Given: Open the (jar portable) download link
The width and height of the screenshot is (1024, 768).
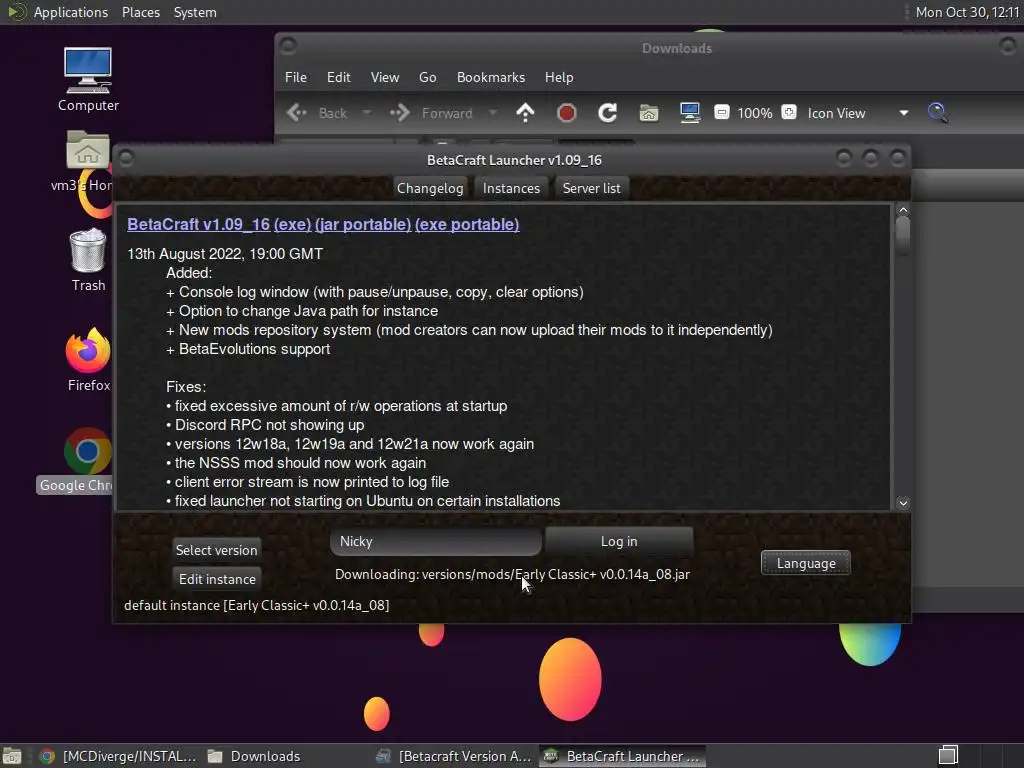Looking at the screenshot, I should tap(363, 224).
